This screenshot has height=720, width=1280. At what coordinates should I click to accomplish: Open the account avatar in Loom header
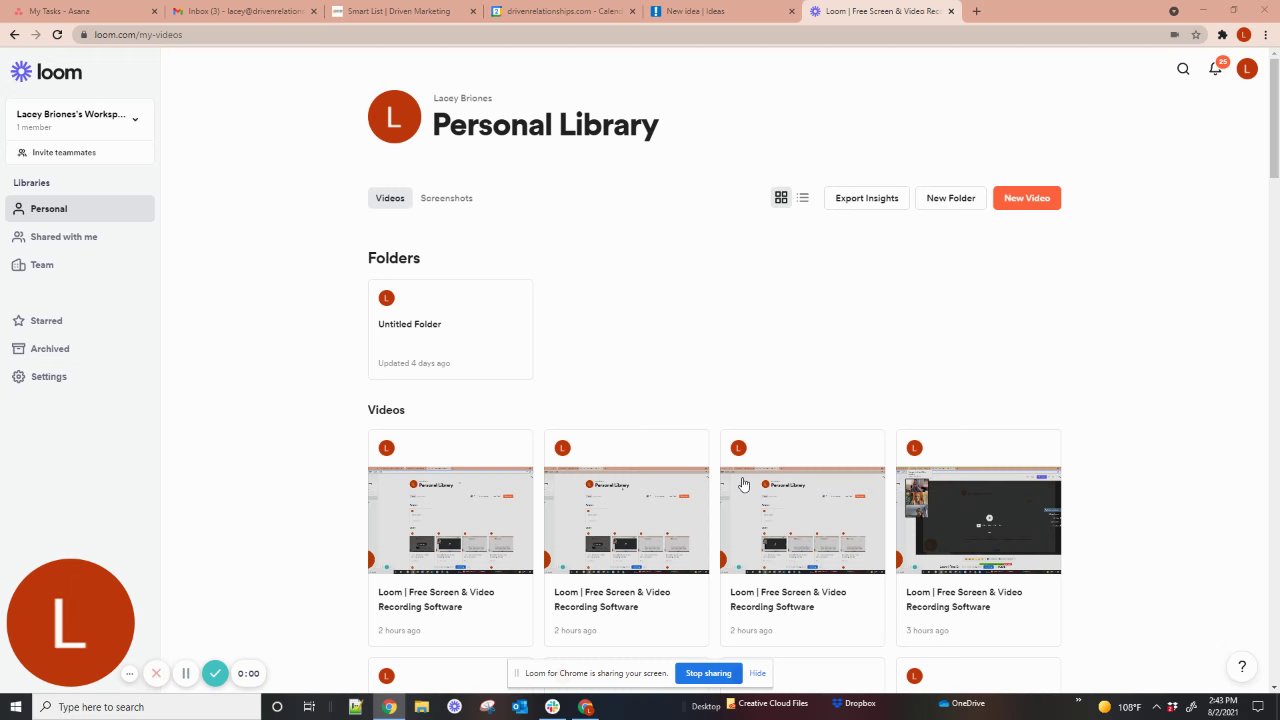[x=1246, y=69]
